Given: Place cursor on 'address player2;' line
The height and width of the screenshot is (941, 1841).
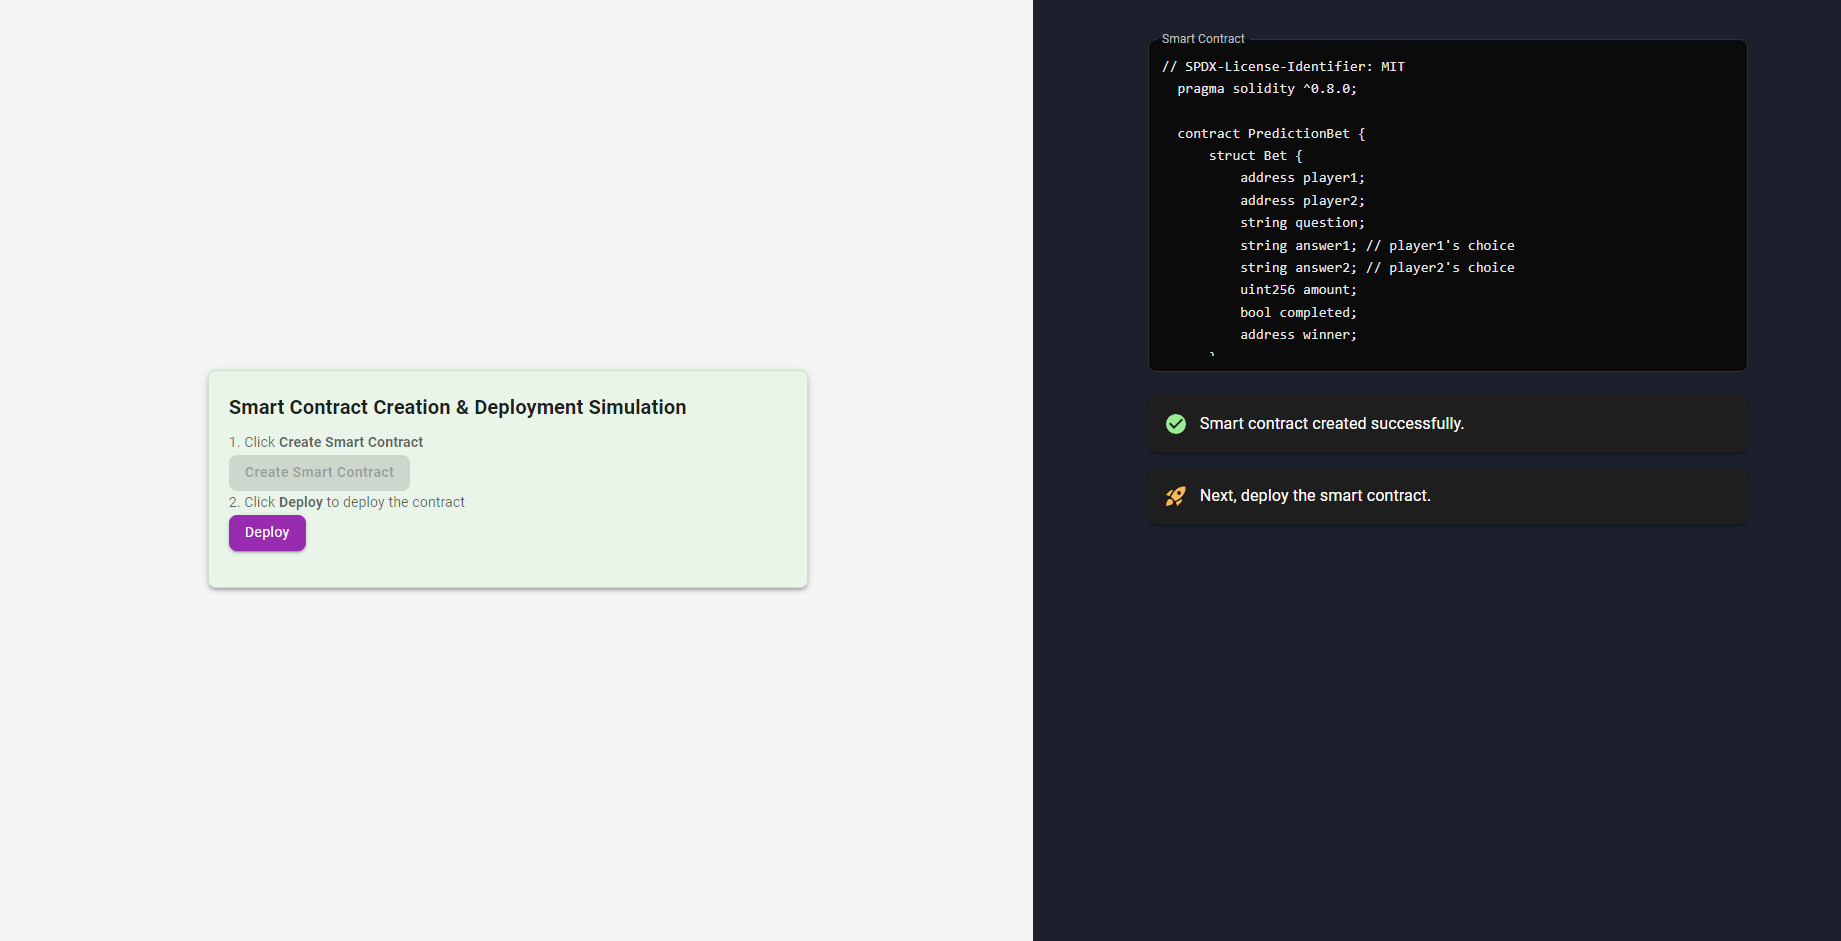Looking at the screenshot, I should [x=1302, y=201].
